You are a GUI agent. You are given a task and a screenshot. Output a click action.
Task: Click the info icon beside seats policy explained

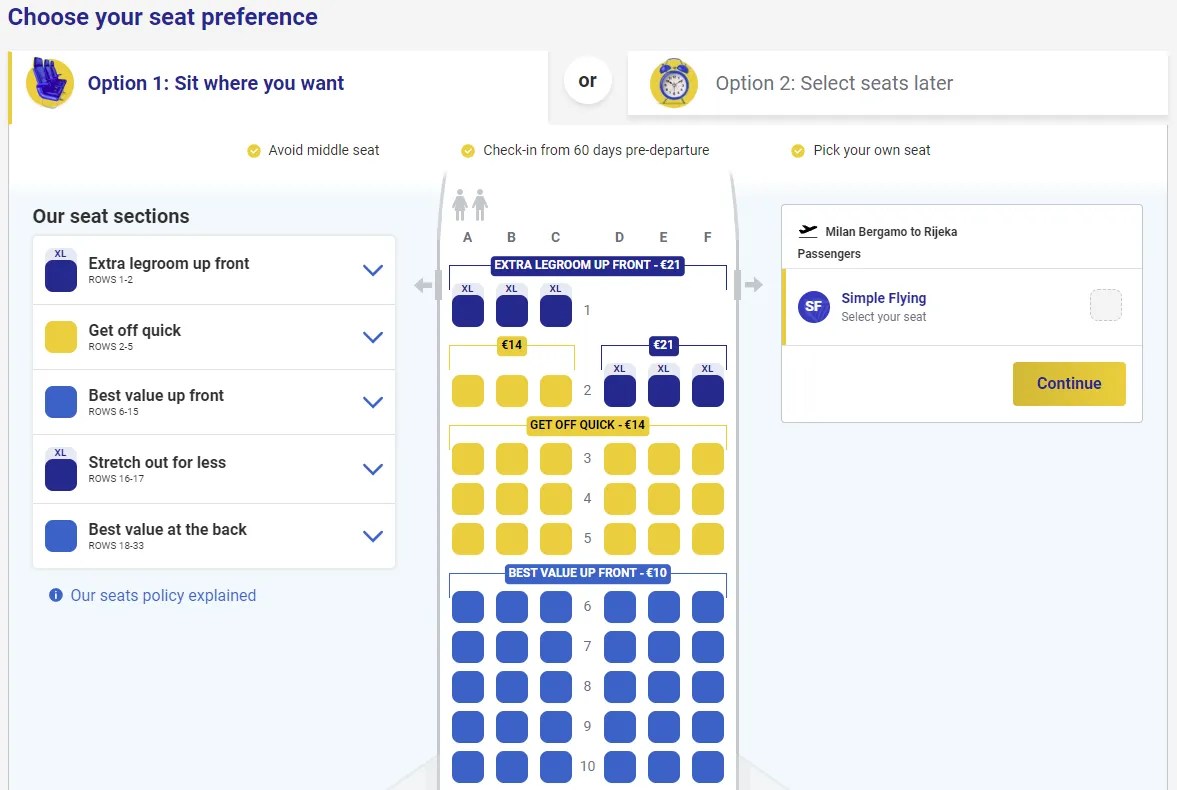click(56, 594)
